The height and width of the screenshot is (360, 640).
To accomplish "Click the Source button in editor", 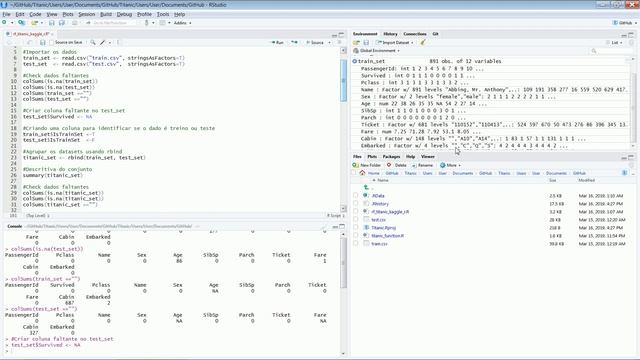I will pos(315,42).
